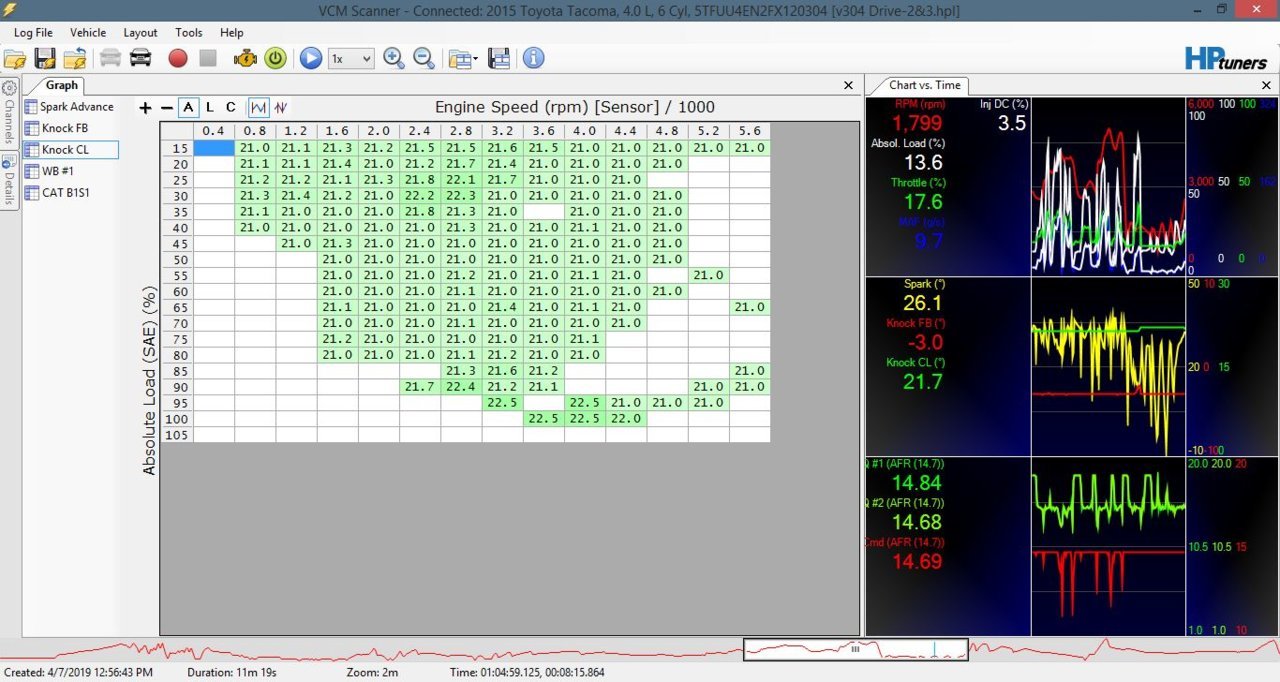This screenshot has height=682, width=1280.
Task: Open the Vehicle menu
Action: pyautogui.click(x=88, y=33)
